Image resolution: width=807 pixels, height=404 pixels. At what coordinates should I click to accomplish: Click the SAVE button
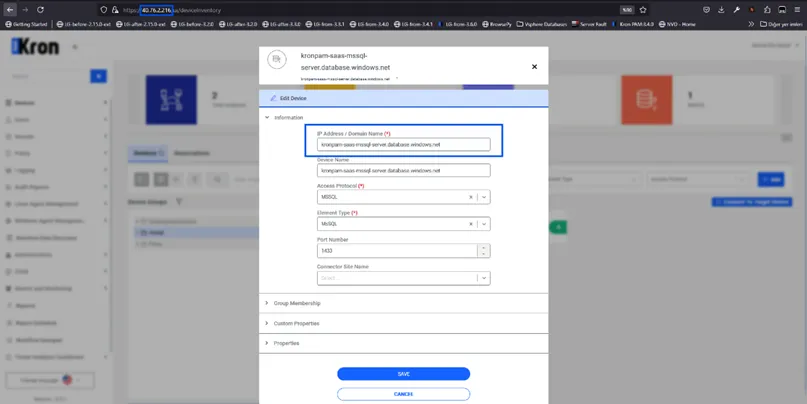[404, 374]
